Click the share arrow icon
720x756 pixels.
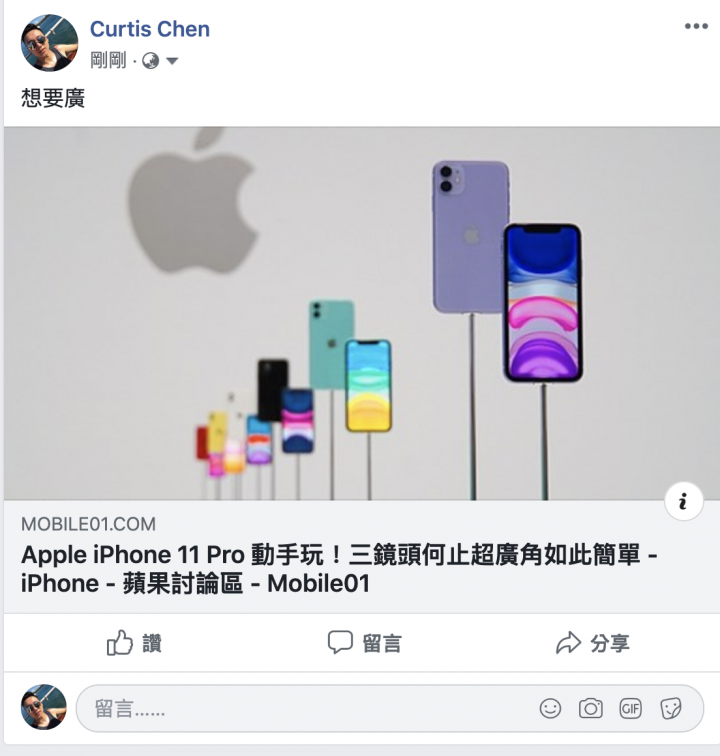568,643
